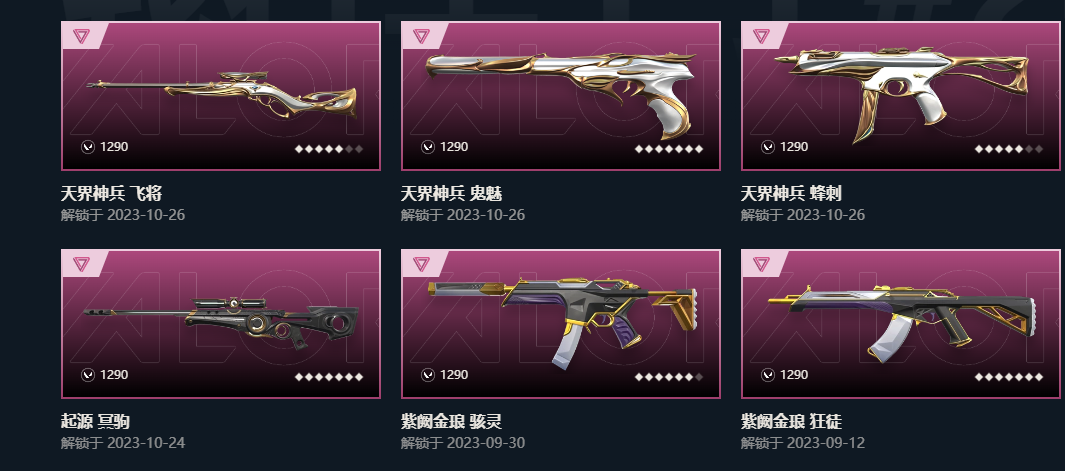Image resolution: width=1065 pixels, height=471 pixels.
Task: Click the unlock date 2023-10-24 text
Action: click(146, 443)
